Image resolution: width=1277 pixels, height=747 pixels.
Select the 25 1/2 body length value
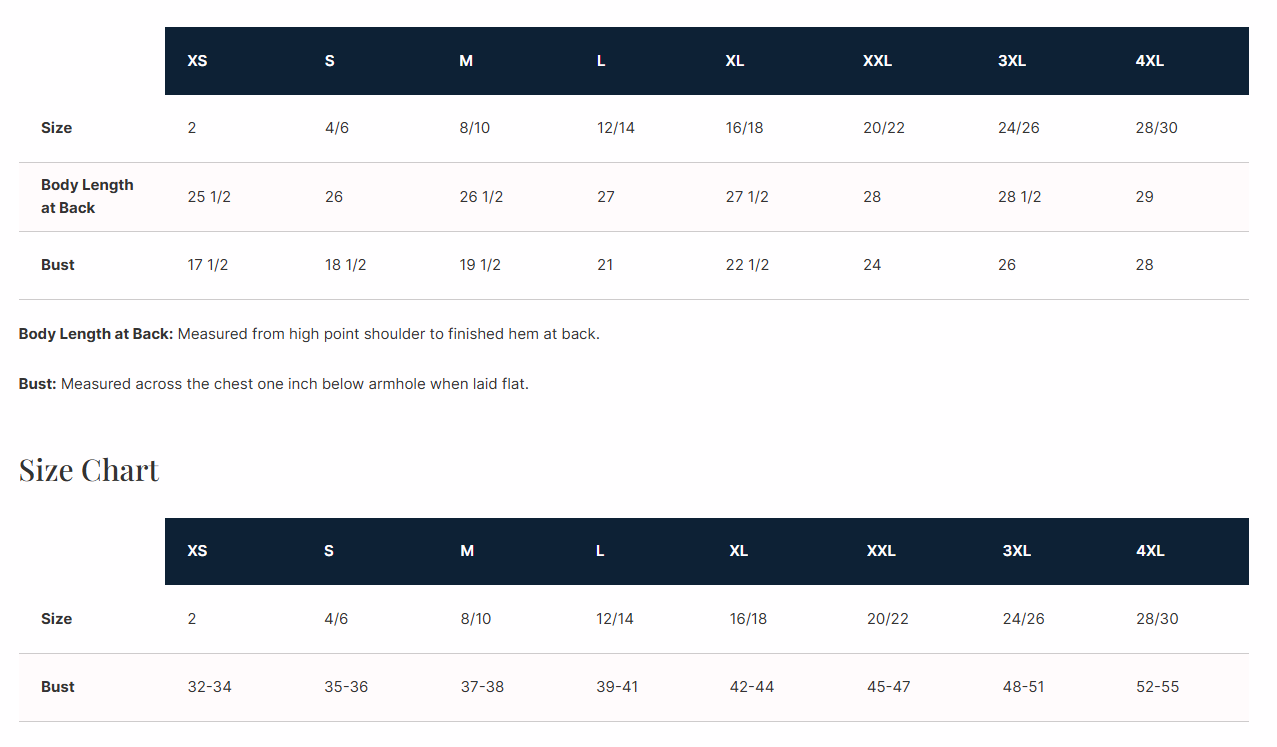click(x=209, y=197)
